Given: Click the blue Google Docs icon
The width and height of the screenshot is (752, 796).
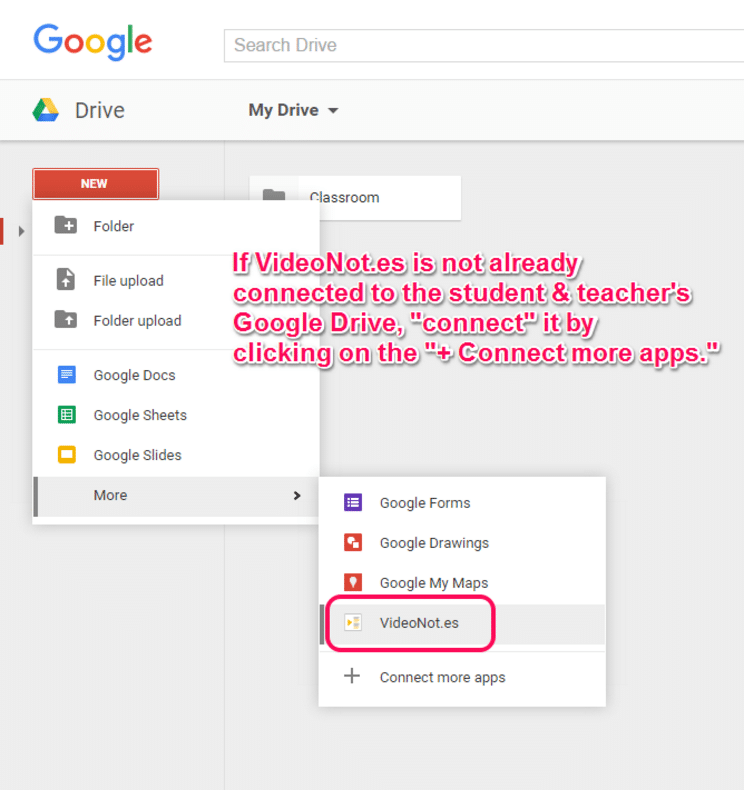Looking at the screenshot, I should tap(66, 375).
